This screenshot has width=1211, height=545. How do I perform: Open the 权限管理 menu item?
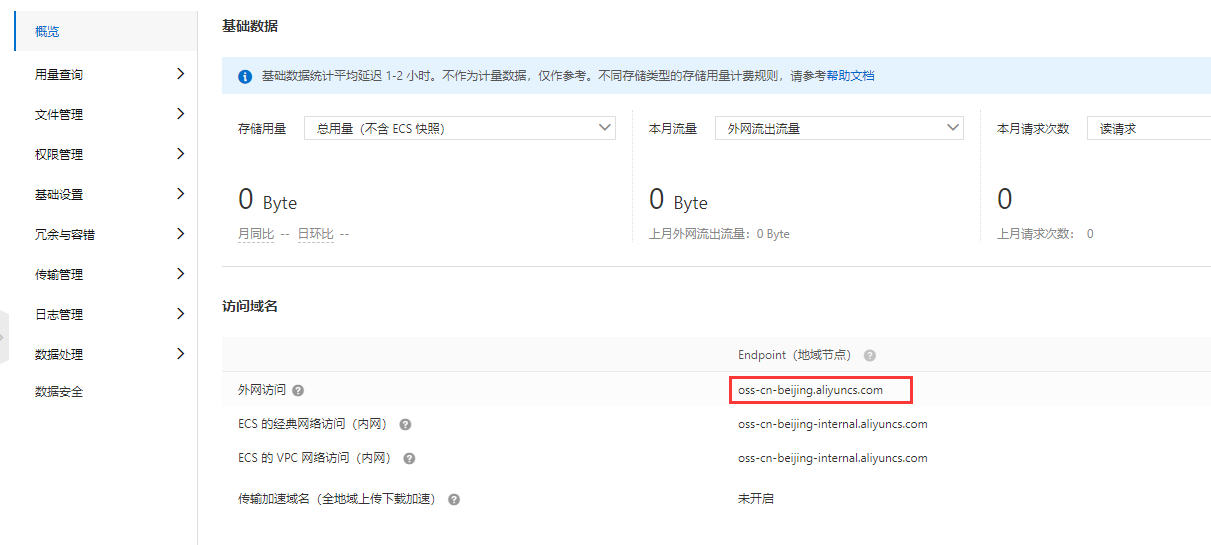coord(106,154)
